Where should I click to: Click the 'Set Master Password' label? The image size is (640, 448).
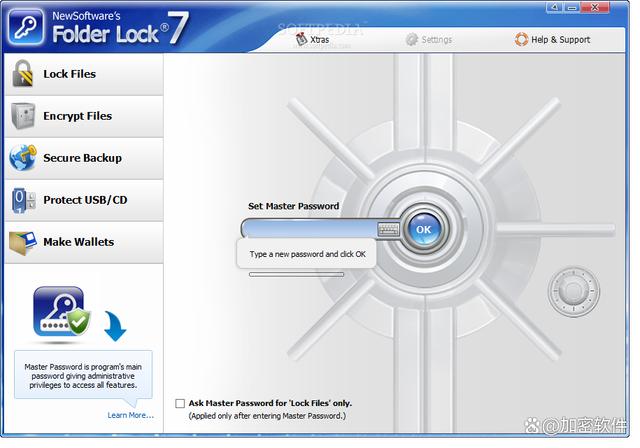pos(293,206)
